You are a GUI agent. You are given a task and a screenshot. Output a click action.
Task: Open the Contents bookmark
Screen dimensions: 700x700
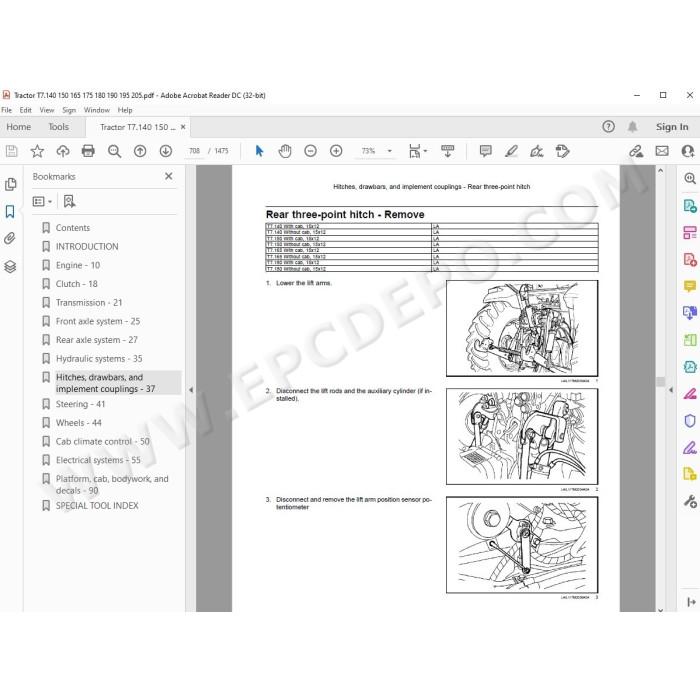click(x=73, y=228)
